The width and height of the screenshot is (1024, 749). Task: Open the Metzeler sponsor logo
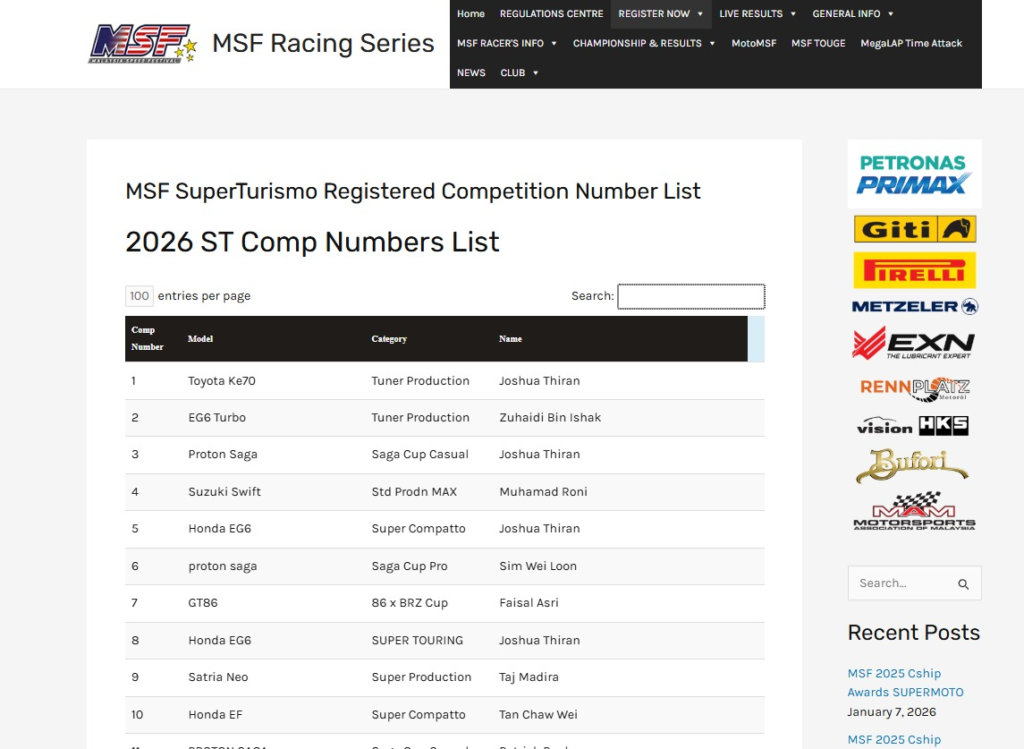[x=914, y=306]
